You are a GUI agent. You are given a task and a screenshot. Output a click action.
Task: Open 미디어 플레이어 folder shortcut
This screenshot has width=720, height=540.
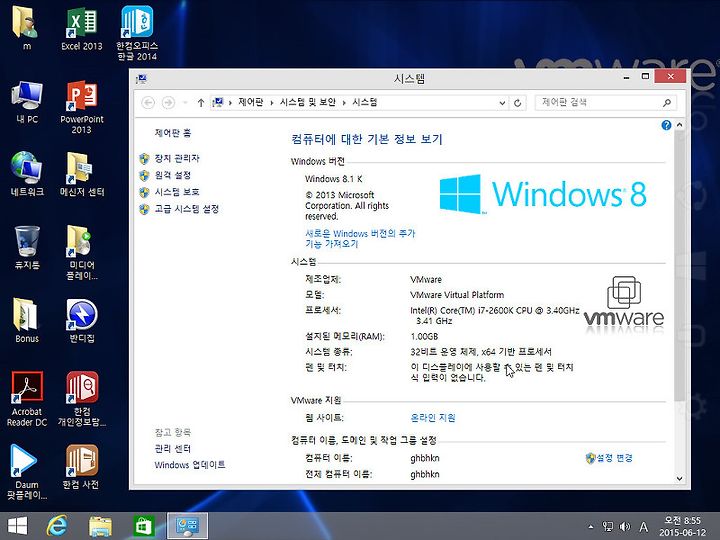pyautogui.click(x=82, y=253)
